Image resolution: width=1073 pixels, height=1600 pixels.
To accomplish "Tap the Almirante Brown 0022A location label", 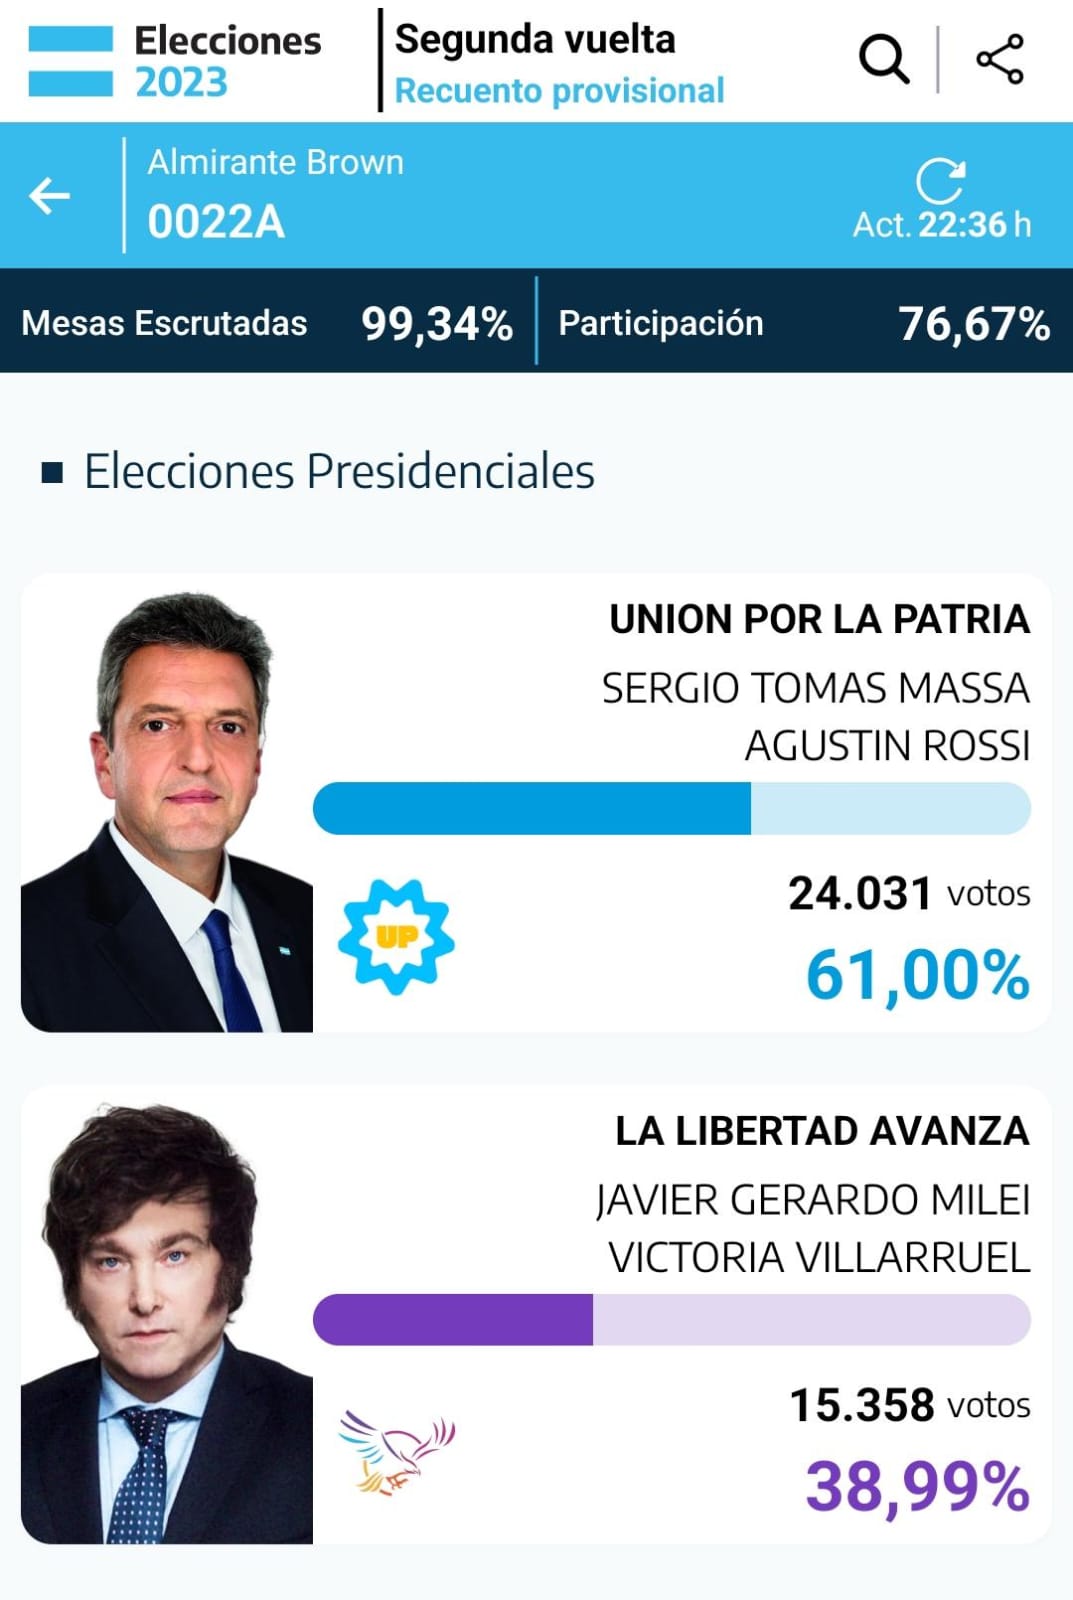I will pos(276,195).
